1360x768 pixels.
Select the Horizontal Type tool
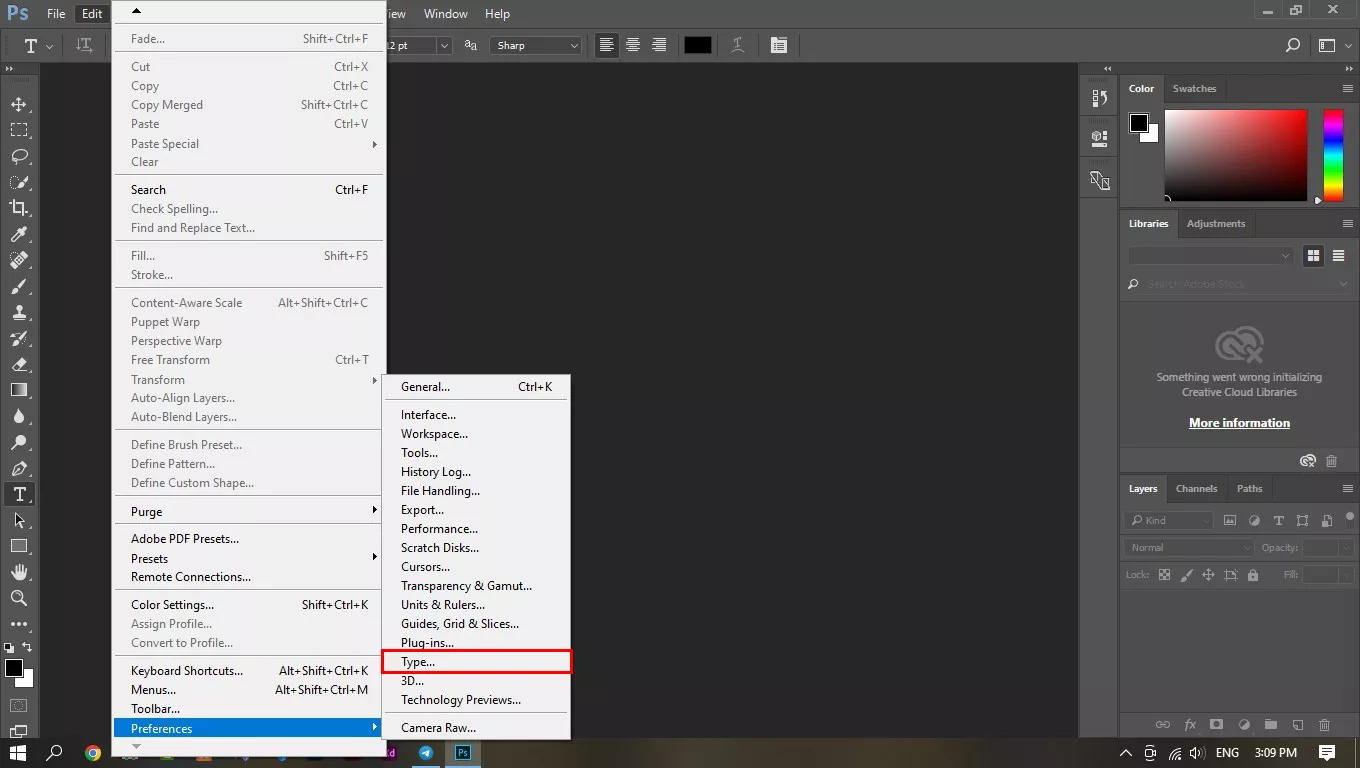coord(19,494)
